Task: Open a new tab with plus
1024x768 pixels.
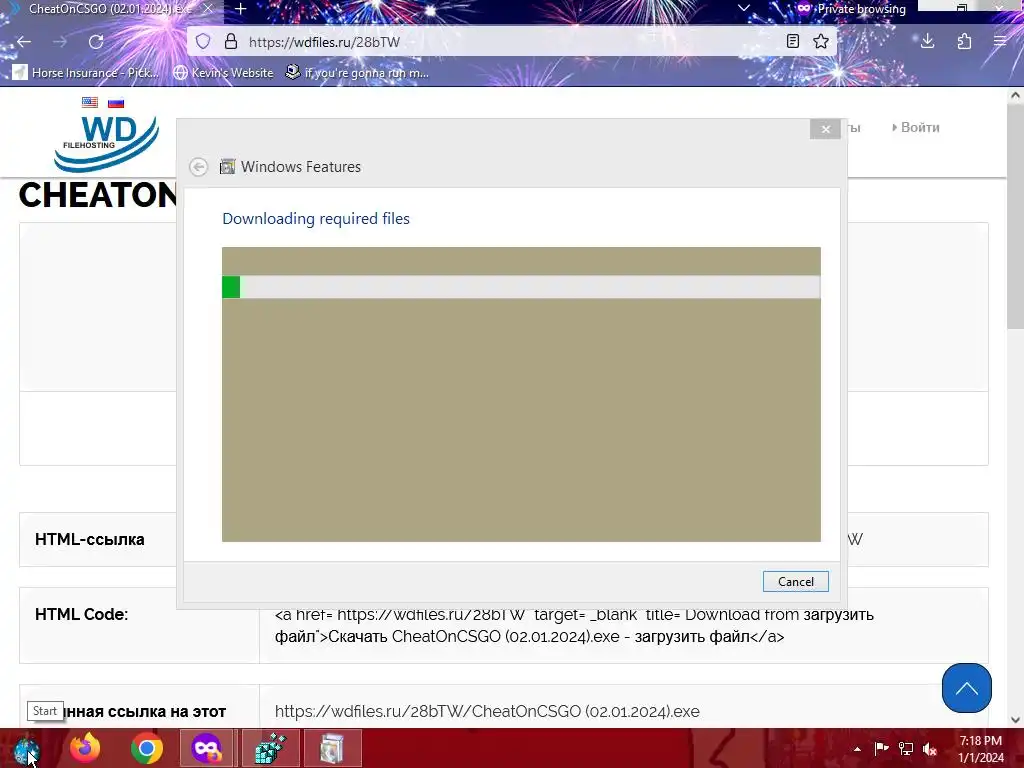Action: click(240, 9)
